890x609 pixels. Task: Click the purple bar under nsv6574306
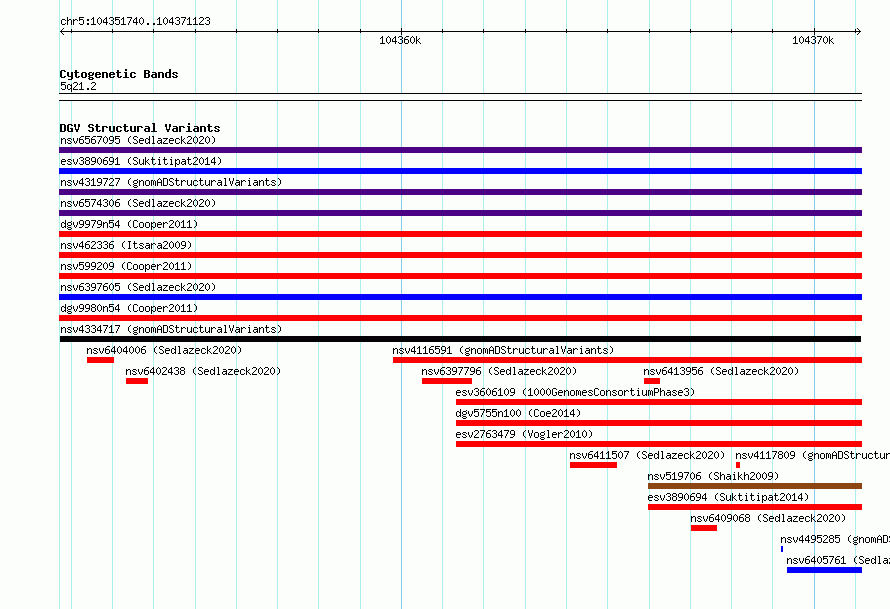pyautogui.click(x=460, y=213)
